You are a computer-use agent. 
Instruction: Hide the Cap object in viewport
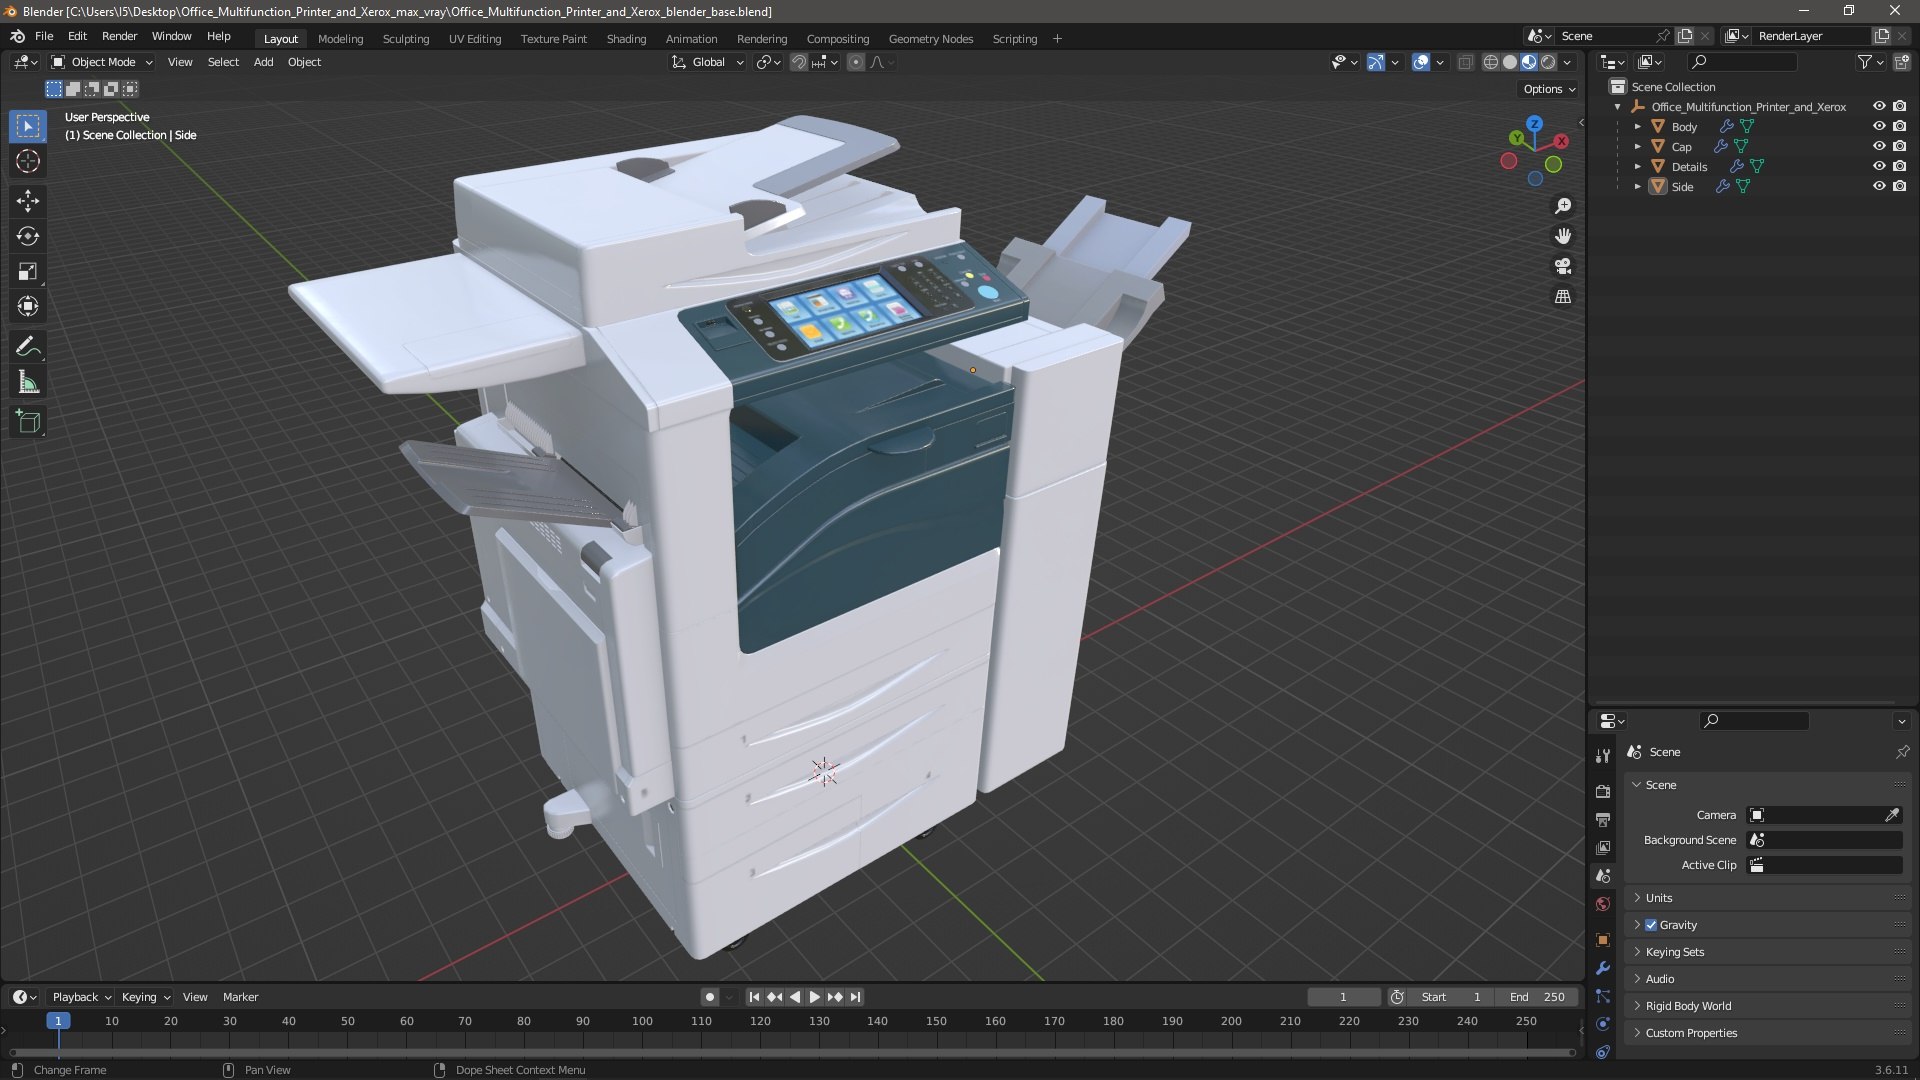click(x=1879, y=146)
